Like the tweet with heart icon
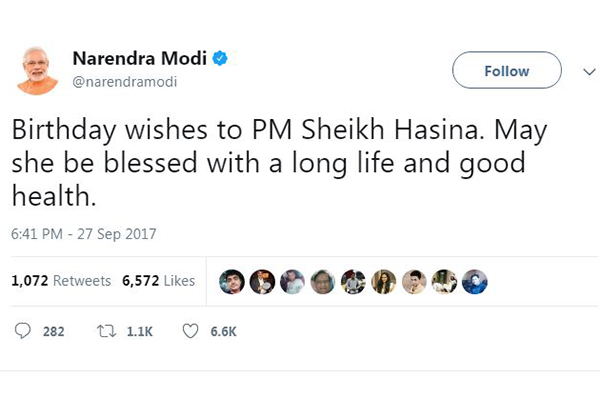The height and width of the screenshot is (399, 600). [190, 331]
